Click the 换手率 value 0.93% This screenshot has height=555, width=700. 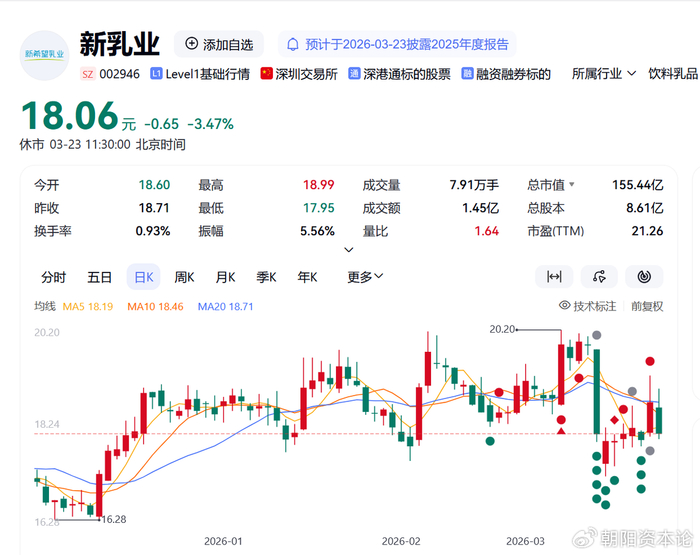click(153, 231)
